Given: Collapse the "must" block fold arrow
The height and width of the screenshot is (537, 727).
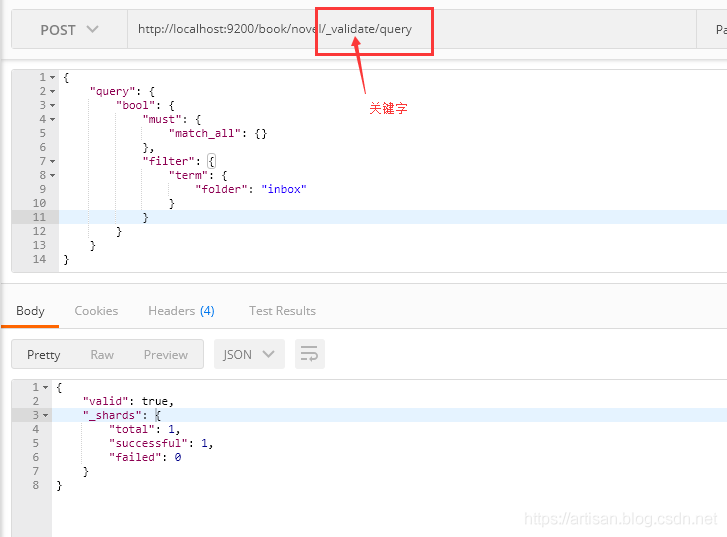Looking at the screenshot, I should (x=52, y=120).
